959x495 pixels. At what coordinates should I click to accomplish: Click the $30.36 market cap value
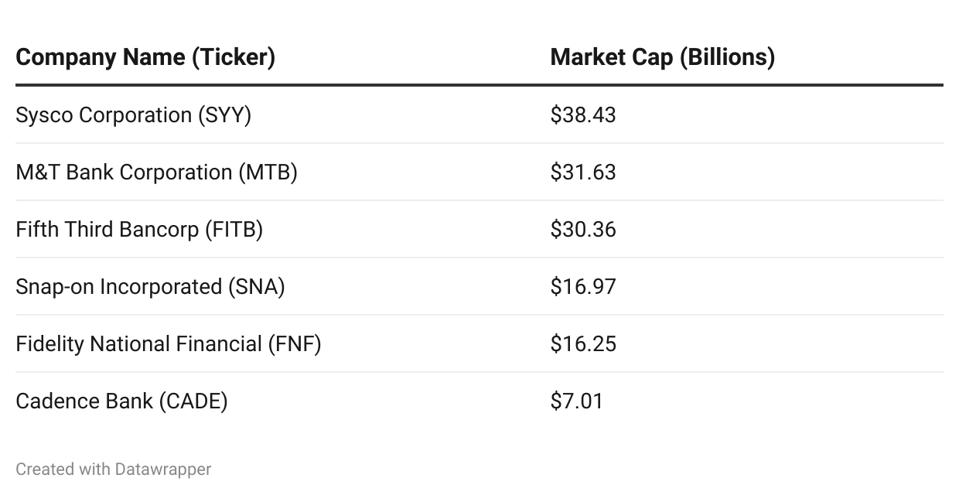coord(583,229)
